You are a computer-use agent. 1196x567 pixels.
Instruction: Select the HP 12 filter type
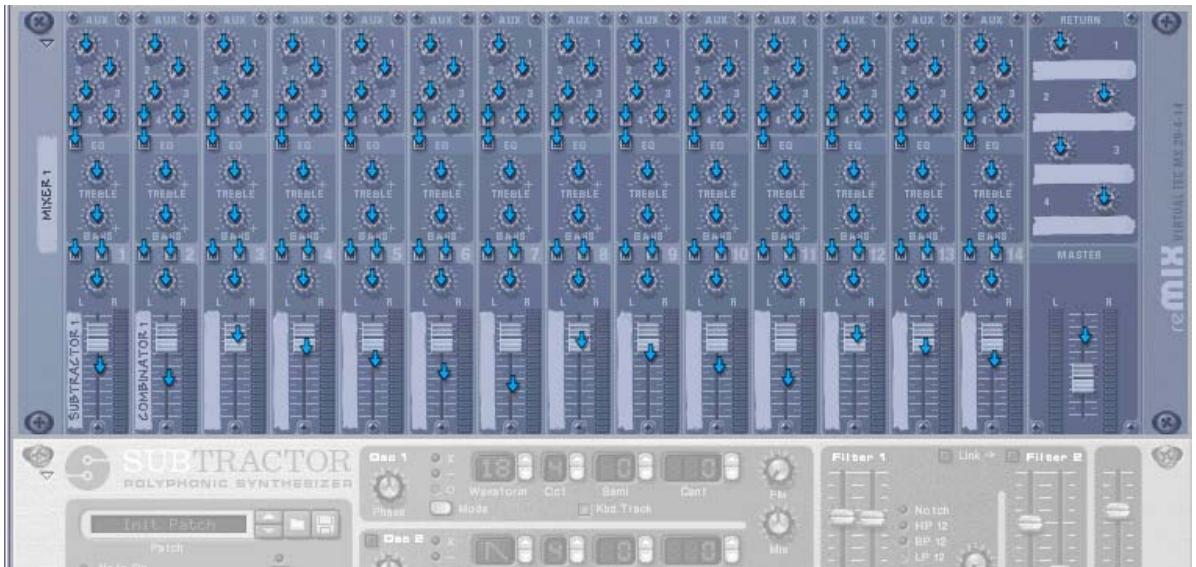click(x=903, y=525)
